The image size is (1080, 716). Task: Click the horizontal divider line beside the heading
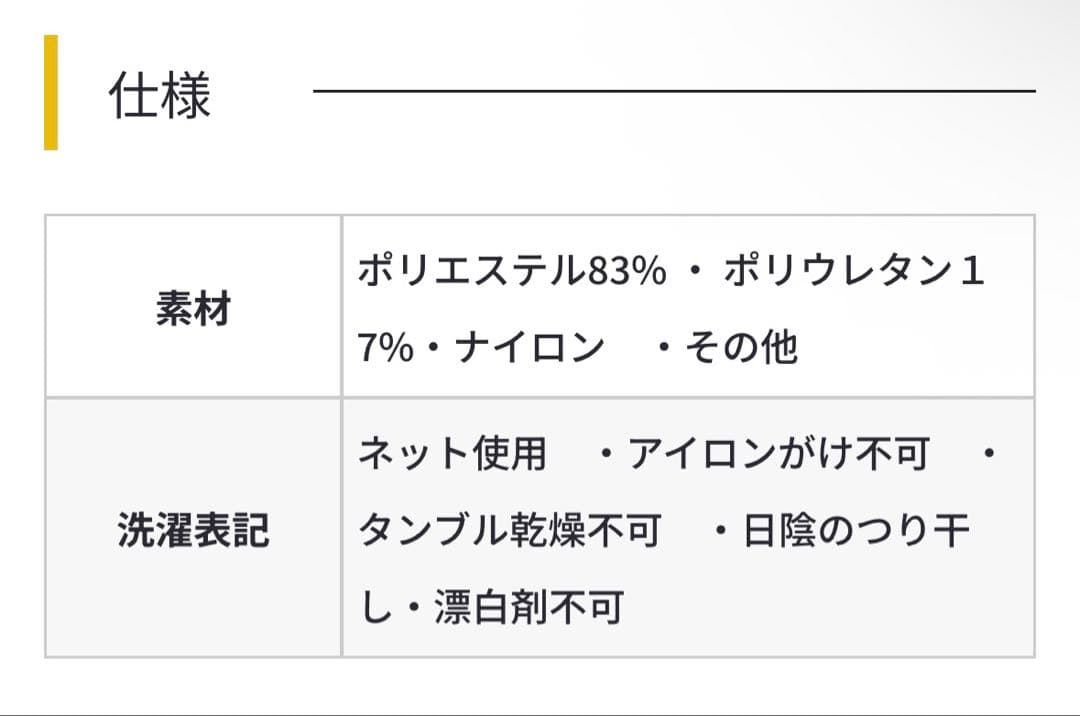[674, 91]
